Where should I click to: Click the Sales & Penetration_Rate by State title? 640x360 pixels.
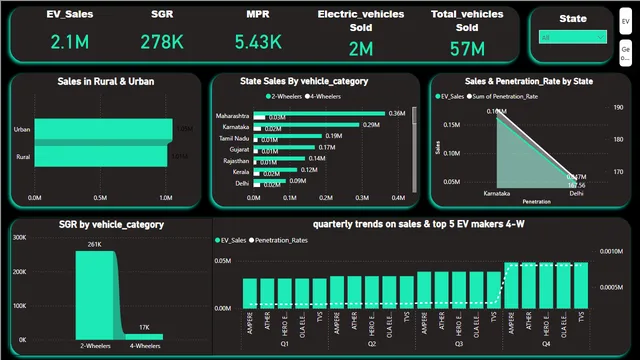[x=529, y=81]
